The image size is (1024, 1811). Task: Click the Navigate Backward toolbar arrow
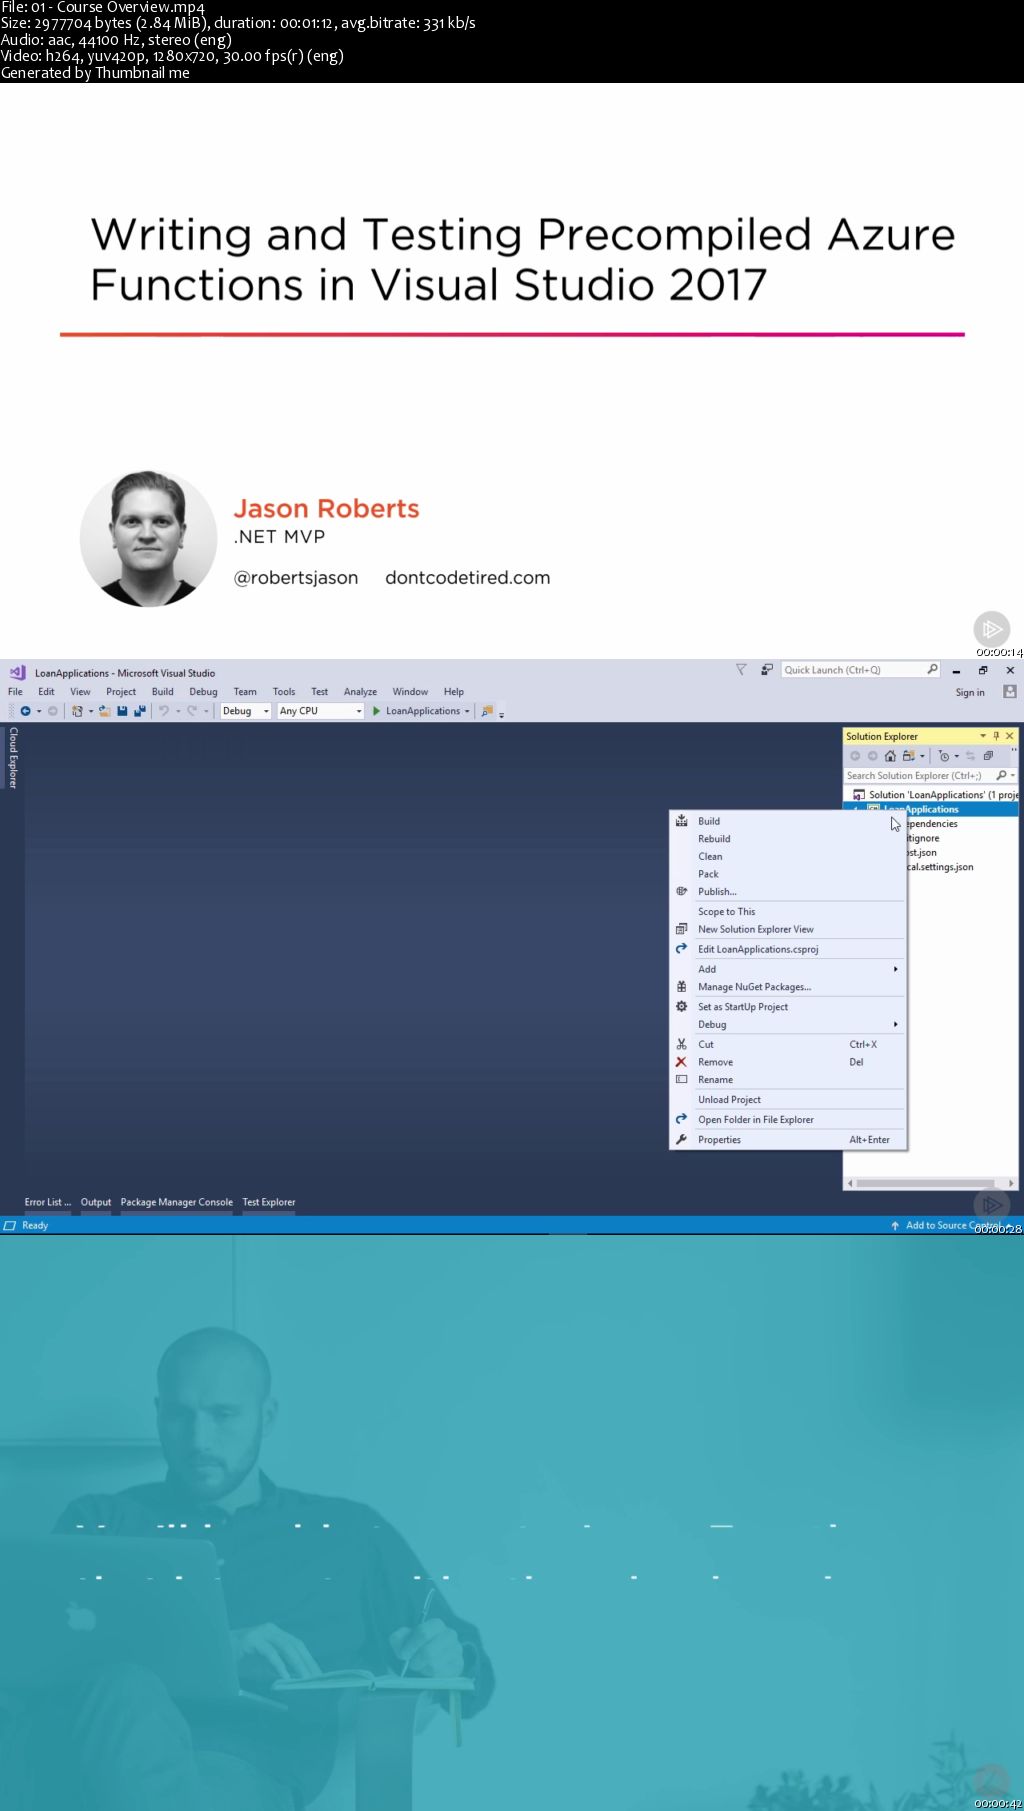tap(25, 711)
